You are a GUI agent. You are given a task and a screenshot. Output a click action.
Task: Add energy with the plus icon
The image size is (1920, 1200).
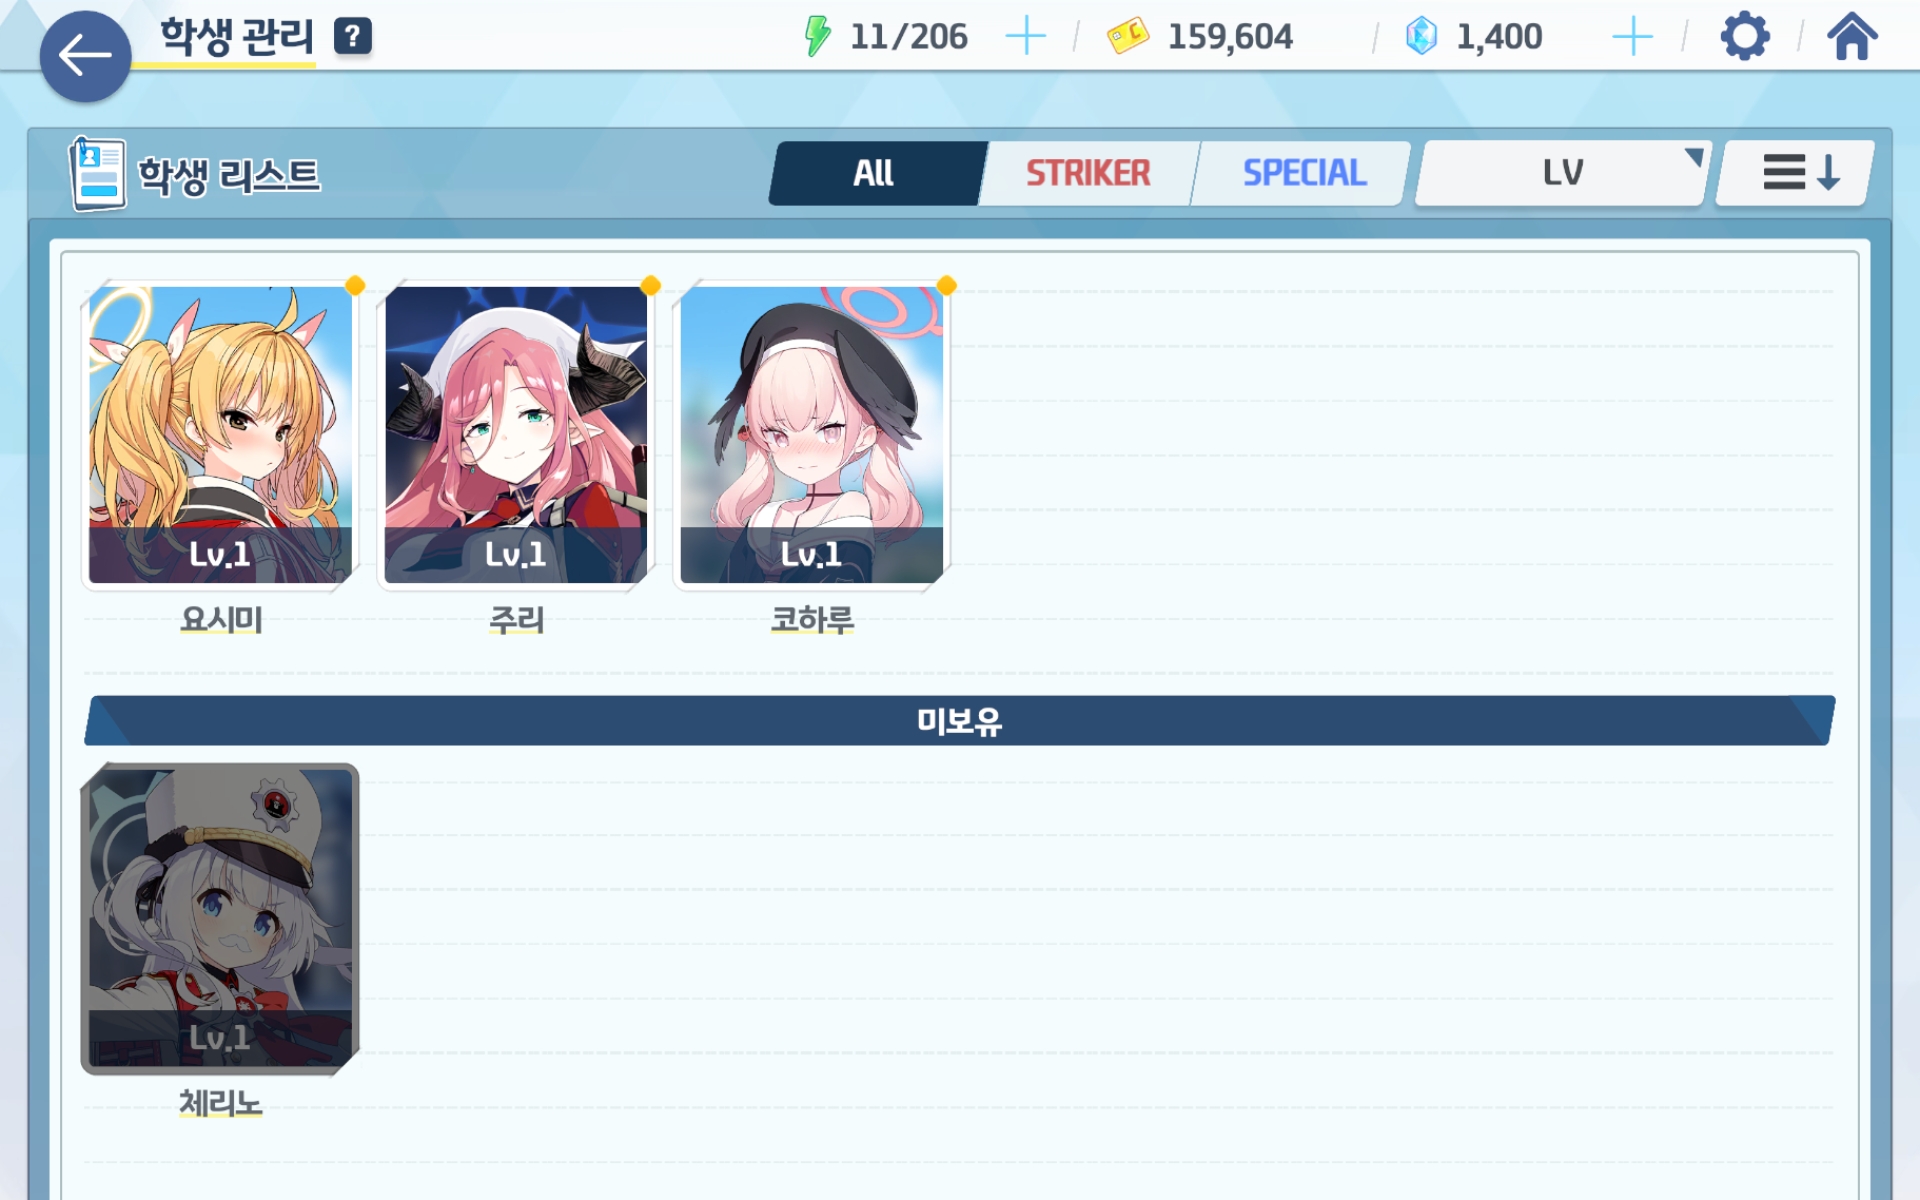[x=1025, y=37]
